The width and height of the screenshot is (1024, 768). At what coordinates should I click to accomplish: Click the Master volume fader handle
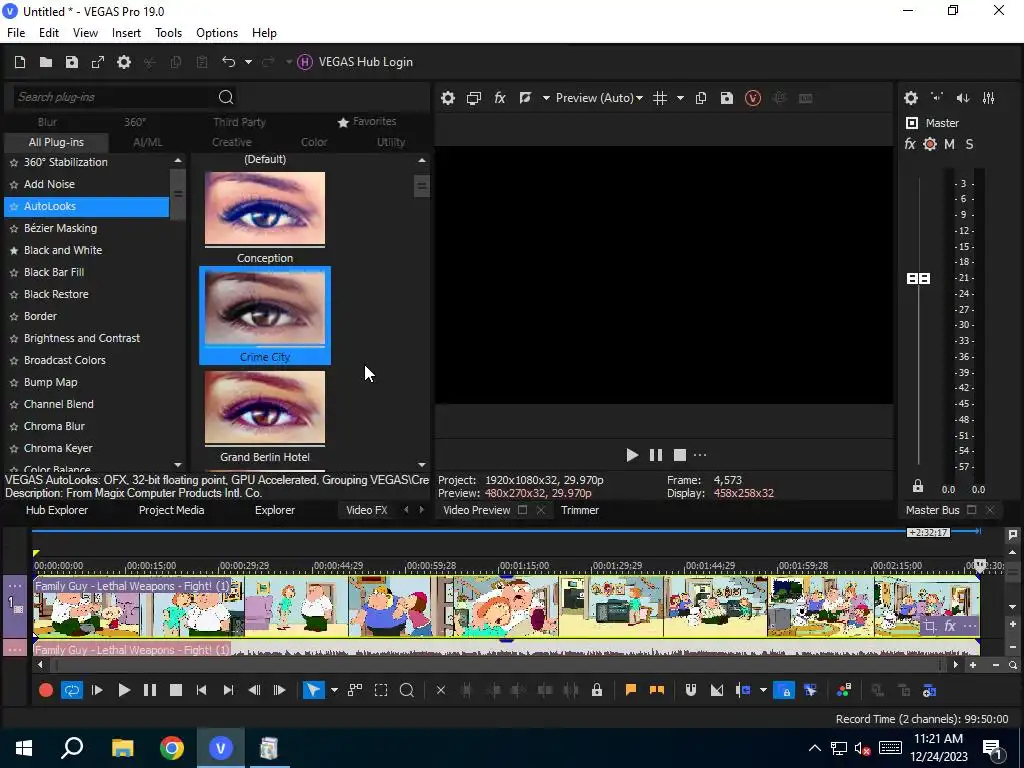[918, 279]
